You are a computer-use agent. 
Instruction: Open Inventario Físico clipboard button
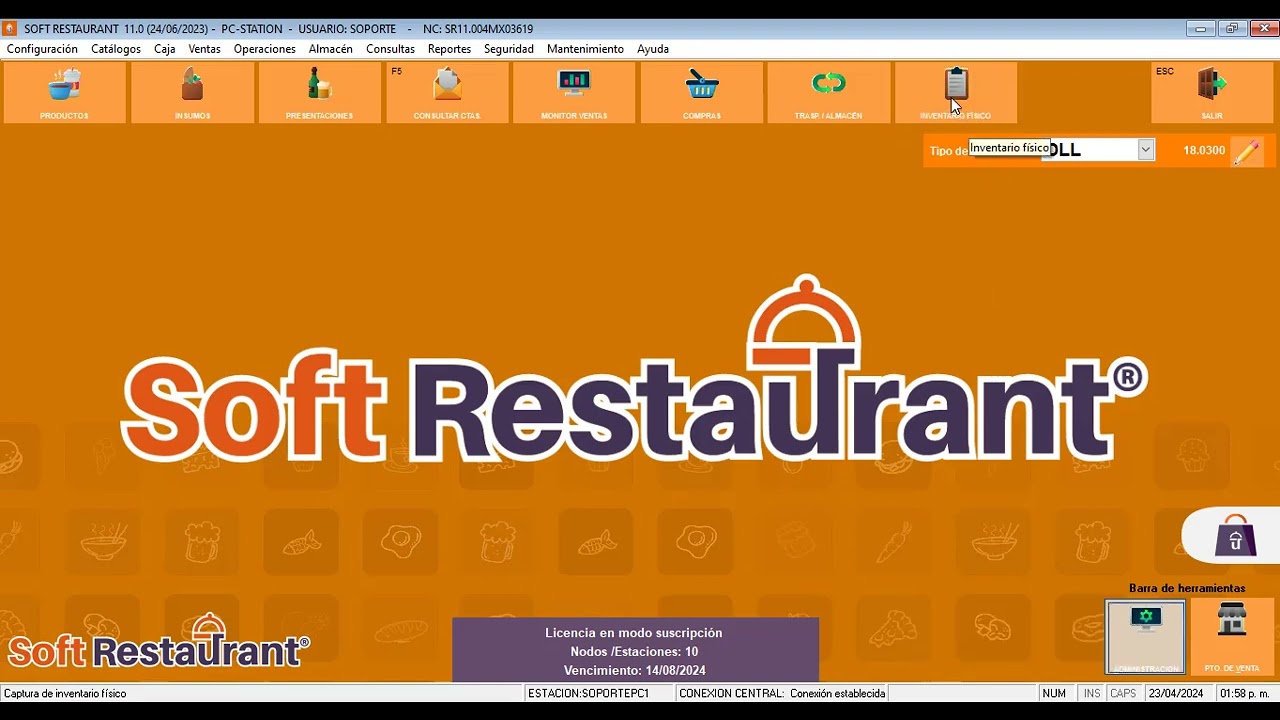click(x=956, y=93)
